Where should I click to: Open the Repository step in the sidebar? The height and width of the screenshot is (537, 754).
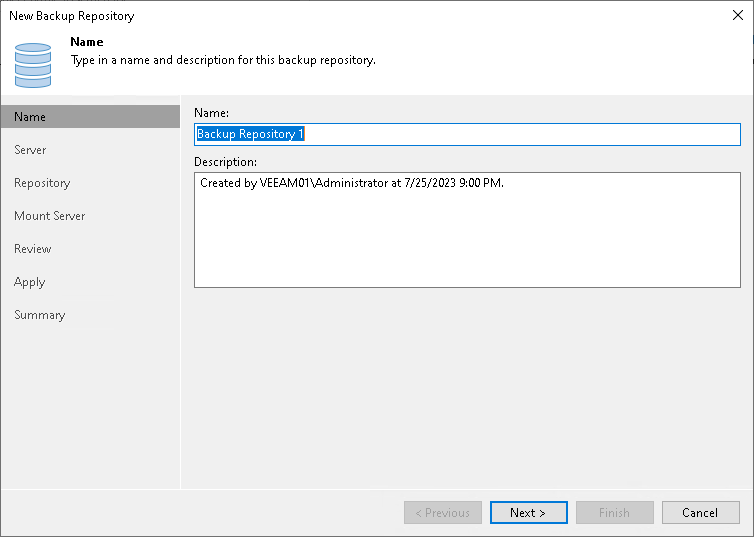click(x=42, y=183)
